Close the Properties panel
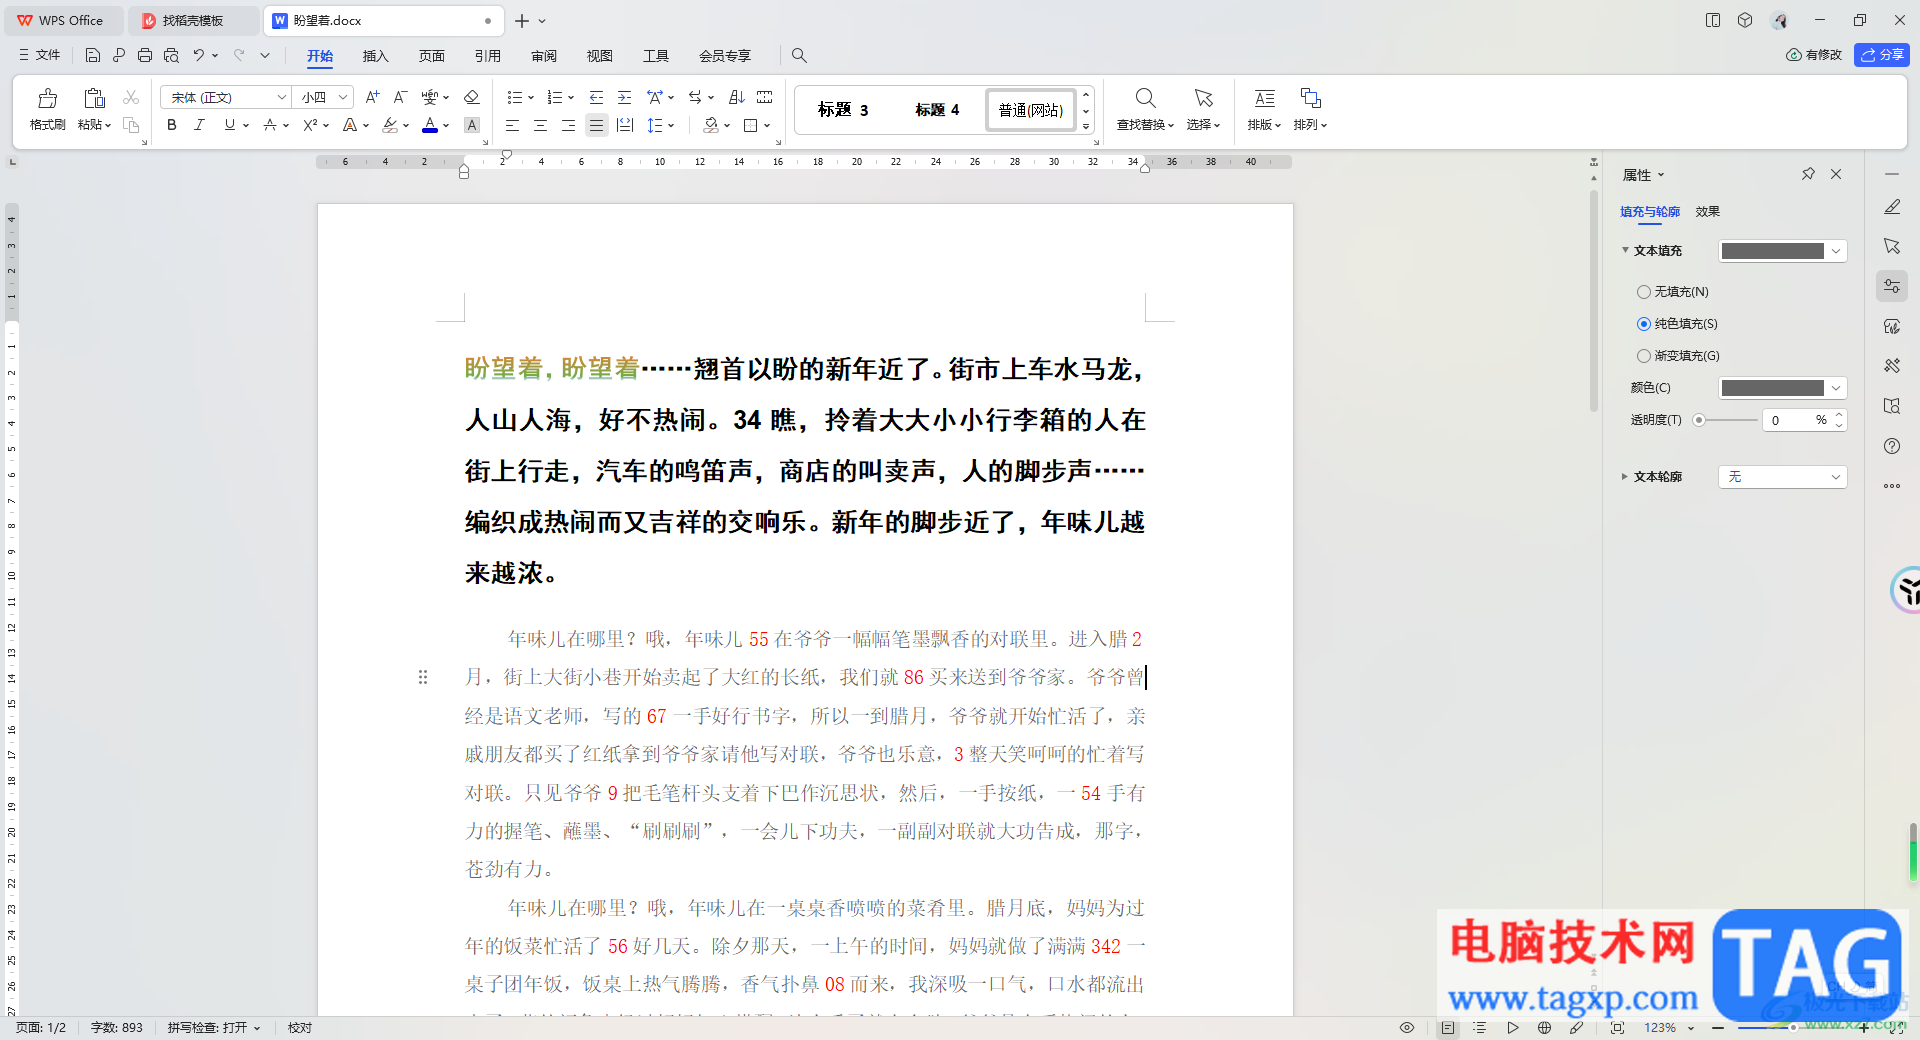 [1836, 174]
